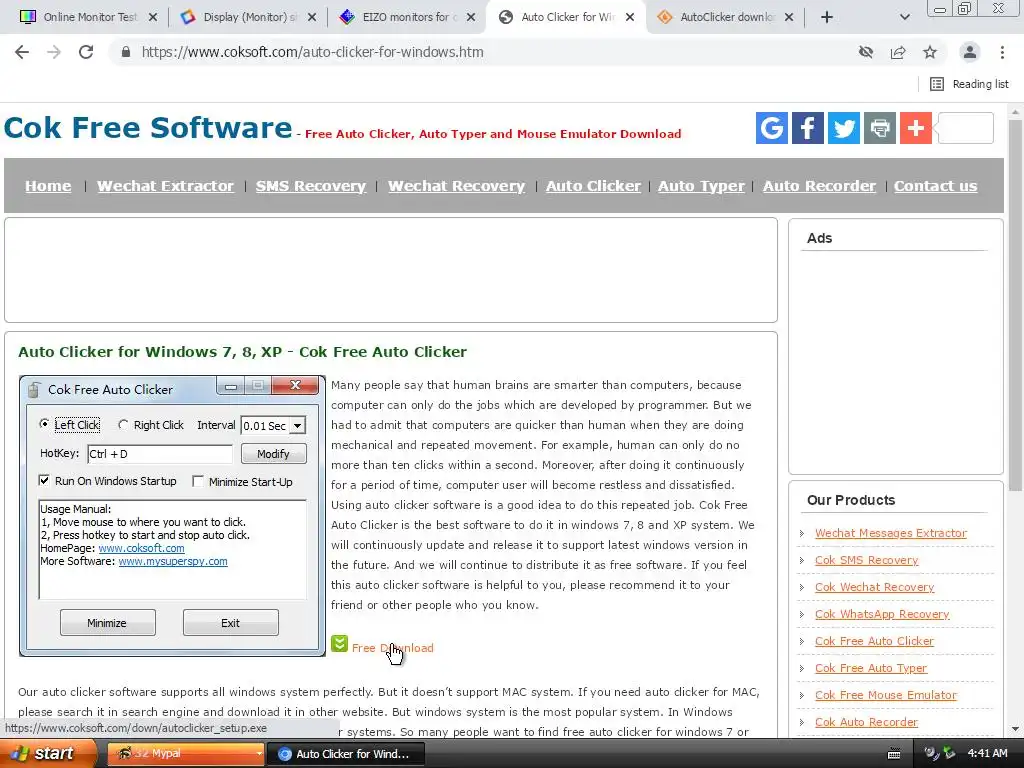Open Wechat Recovery nav link
Image resolution: width=1024 pixels, height=768 pixels.
456,186
